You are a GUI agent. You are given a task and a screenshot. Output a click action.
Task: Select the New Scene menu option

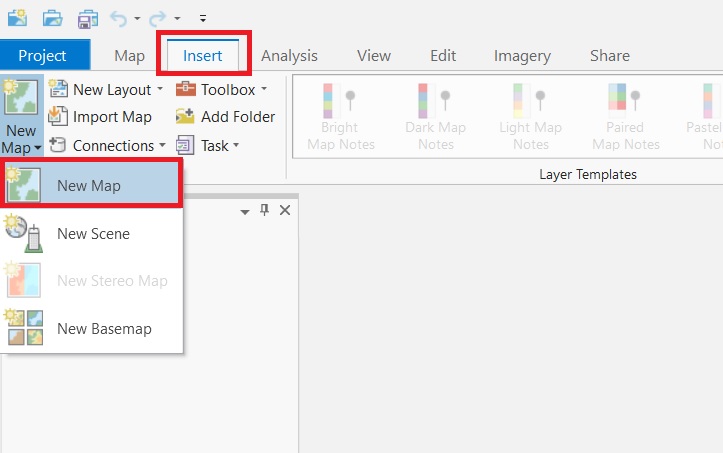point(93,234)
